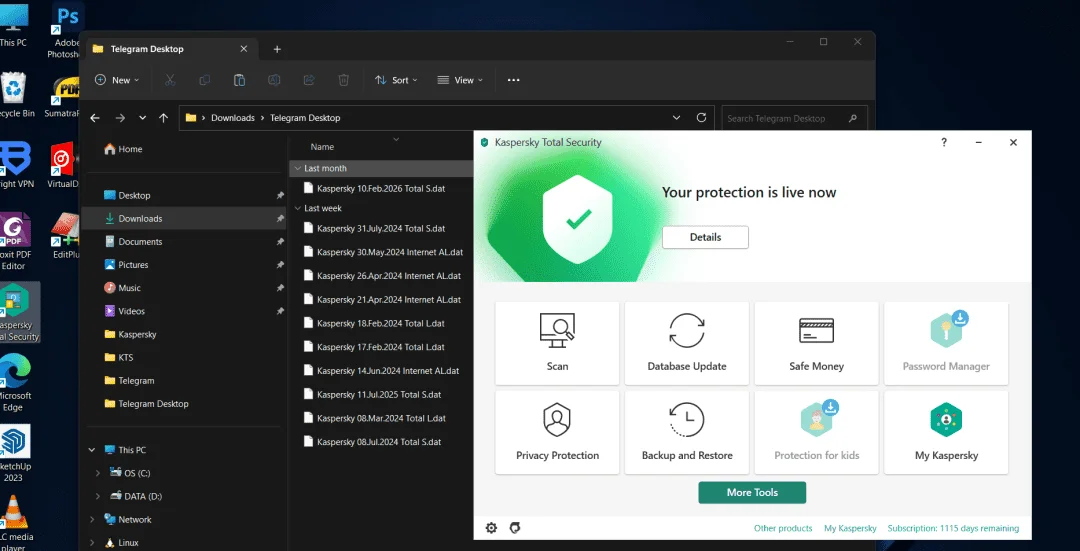
Task: Click the Share icon in Explorer toolbar
Action: (309, 80)
